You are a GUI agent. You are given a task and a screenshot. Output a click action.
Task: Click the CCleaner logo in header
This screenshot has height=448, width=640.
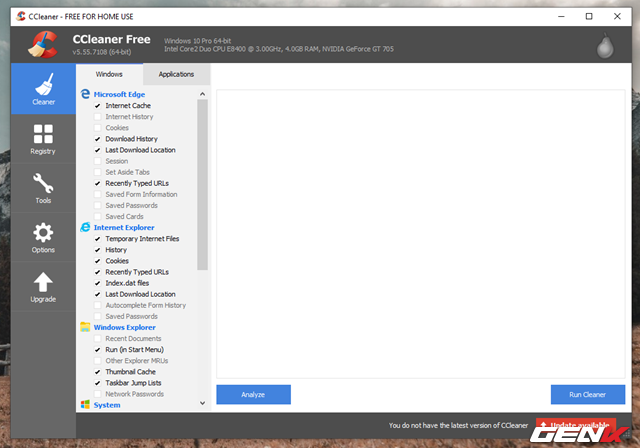click(43, 44)
